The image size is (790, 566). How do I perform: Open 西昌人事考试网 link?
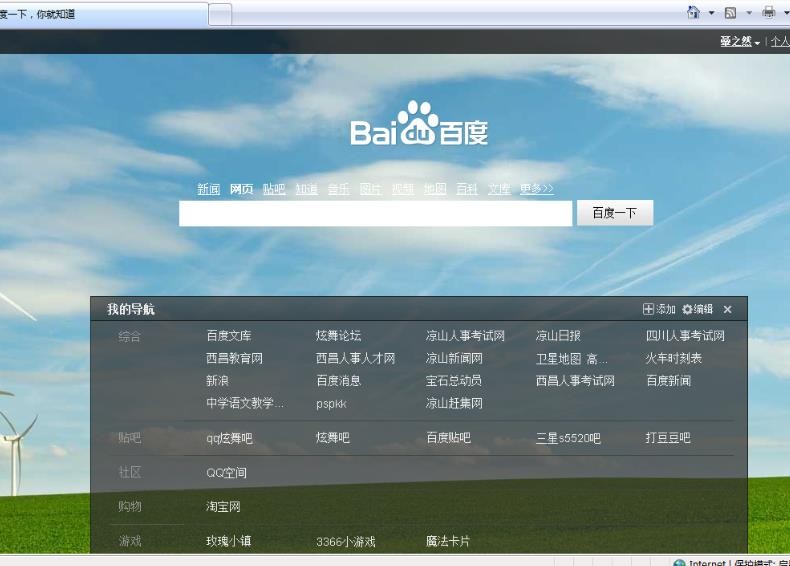[x=575, y=381]
